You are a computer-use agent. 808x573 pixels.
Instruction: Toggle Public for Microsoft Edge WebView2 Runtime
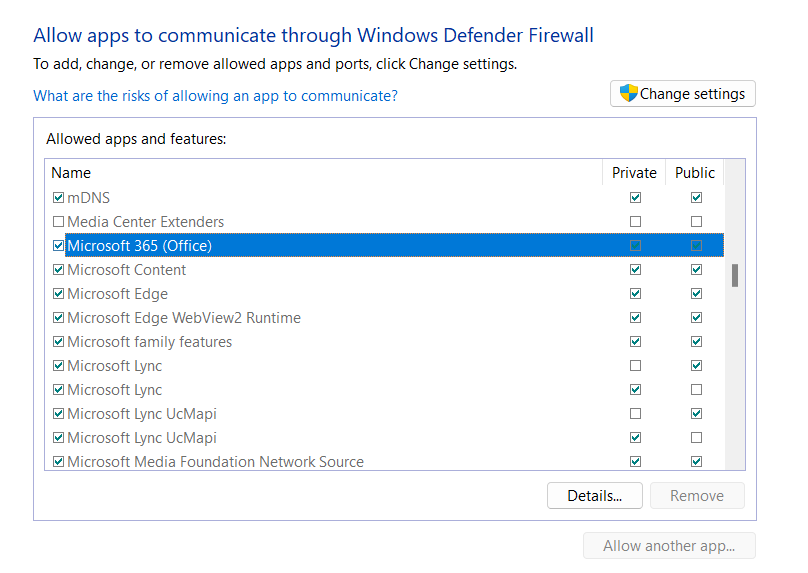pyautogui.click(x=696, y=317)
